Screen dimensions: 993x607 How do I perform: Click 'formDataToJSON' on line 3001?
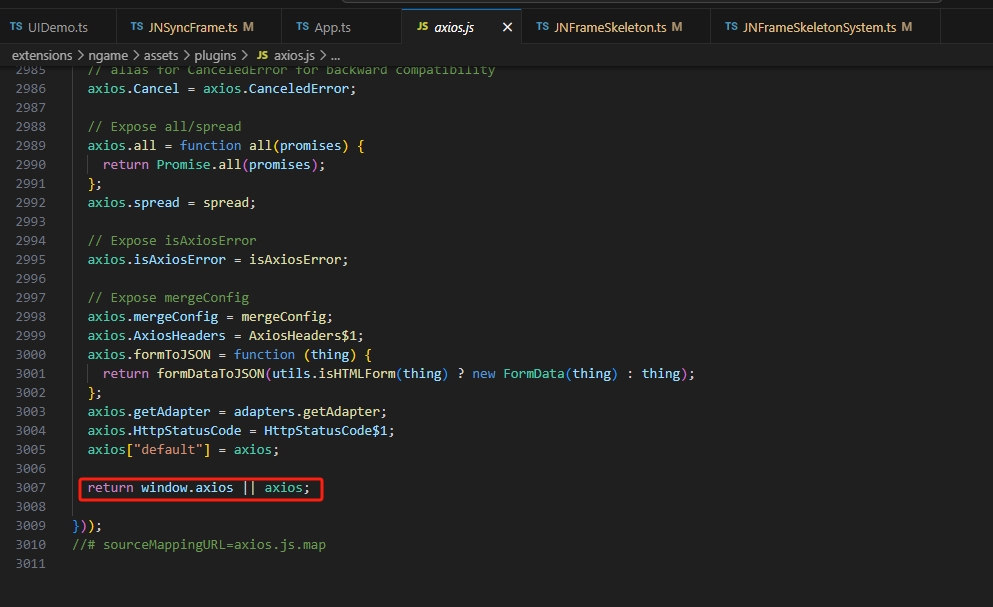click(211, 374)
